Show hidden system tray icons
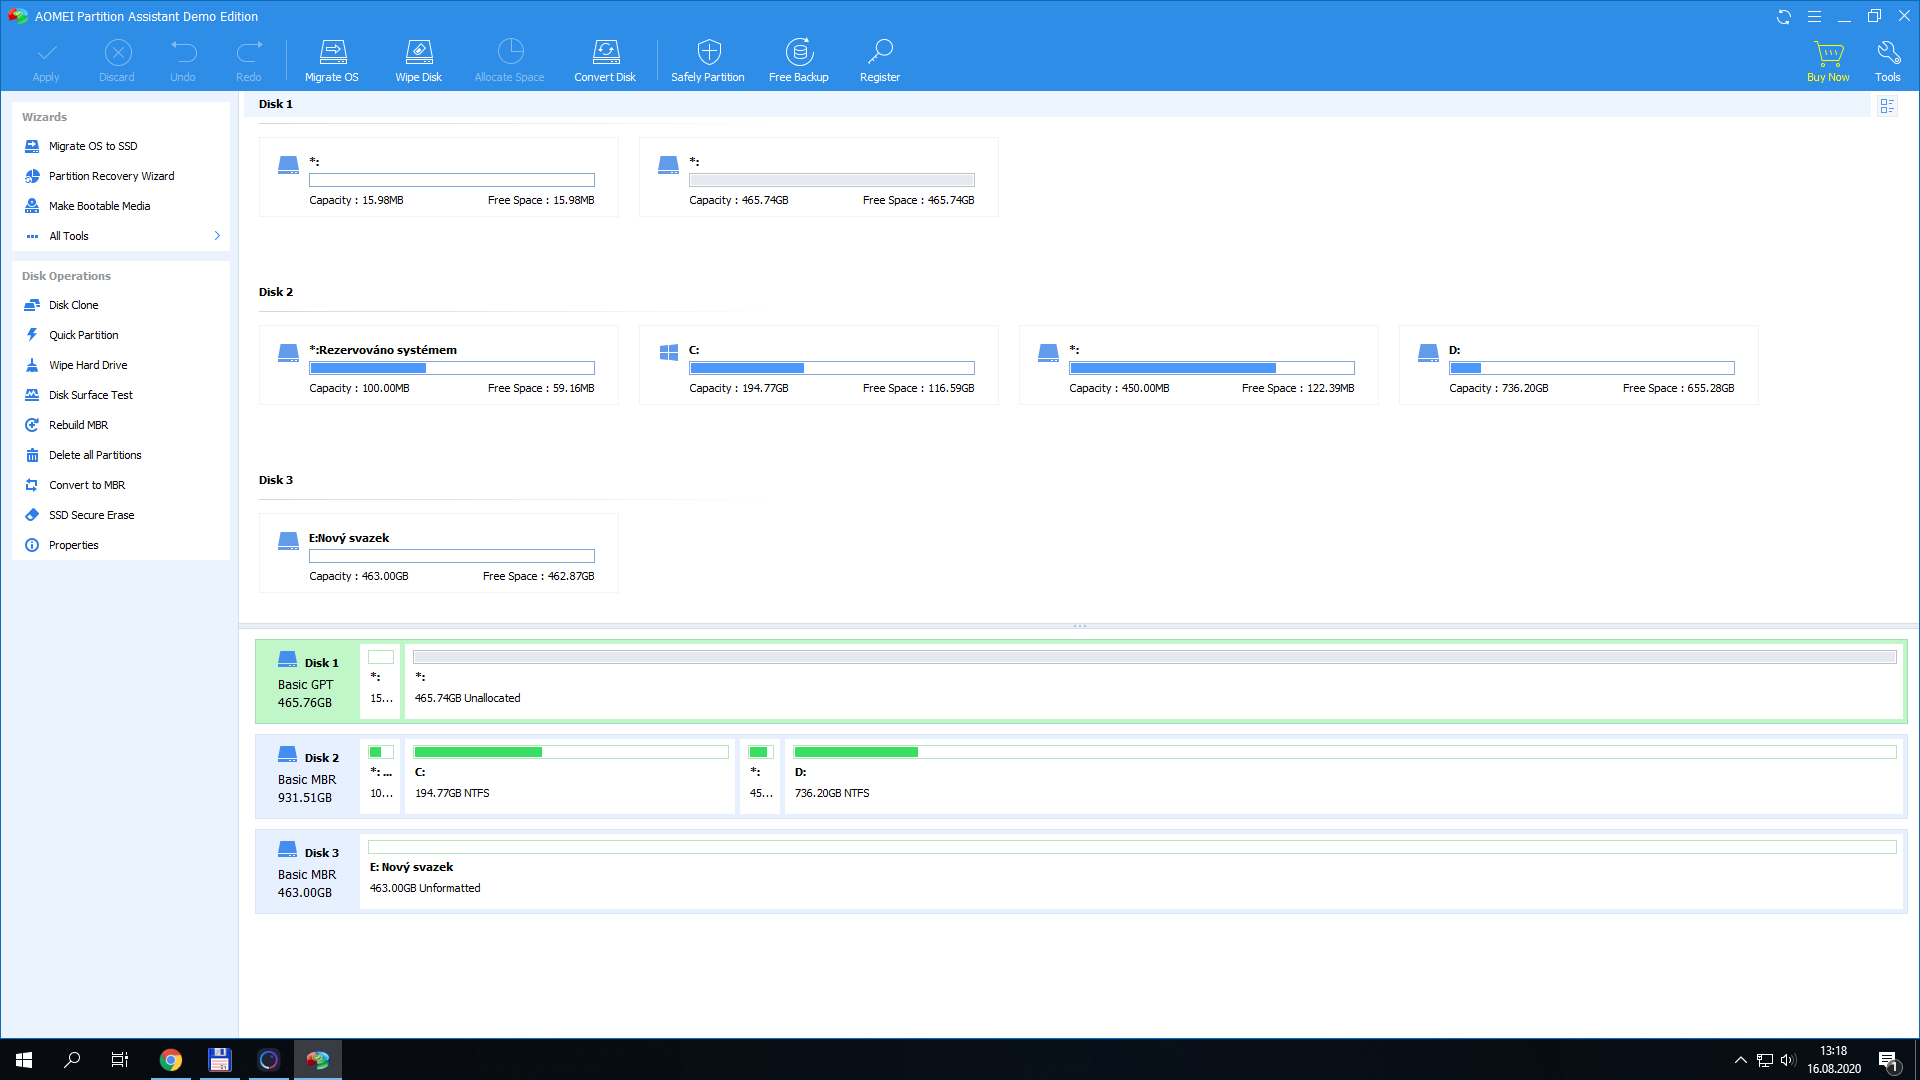1920x1080 pixels. (x=1740, y=1060)
